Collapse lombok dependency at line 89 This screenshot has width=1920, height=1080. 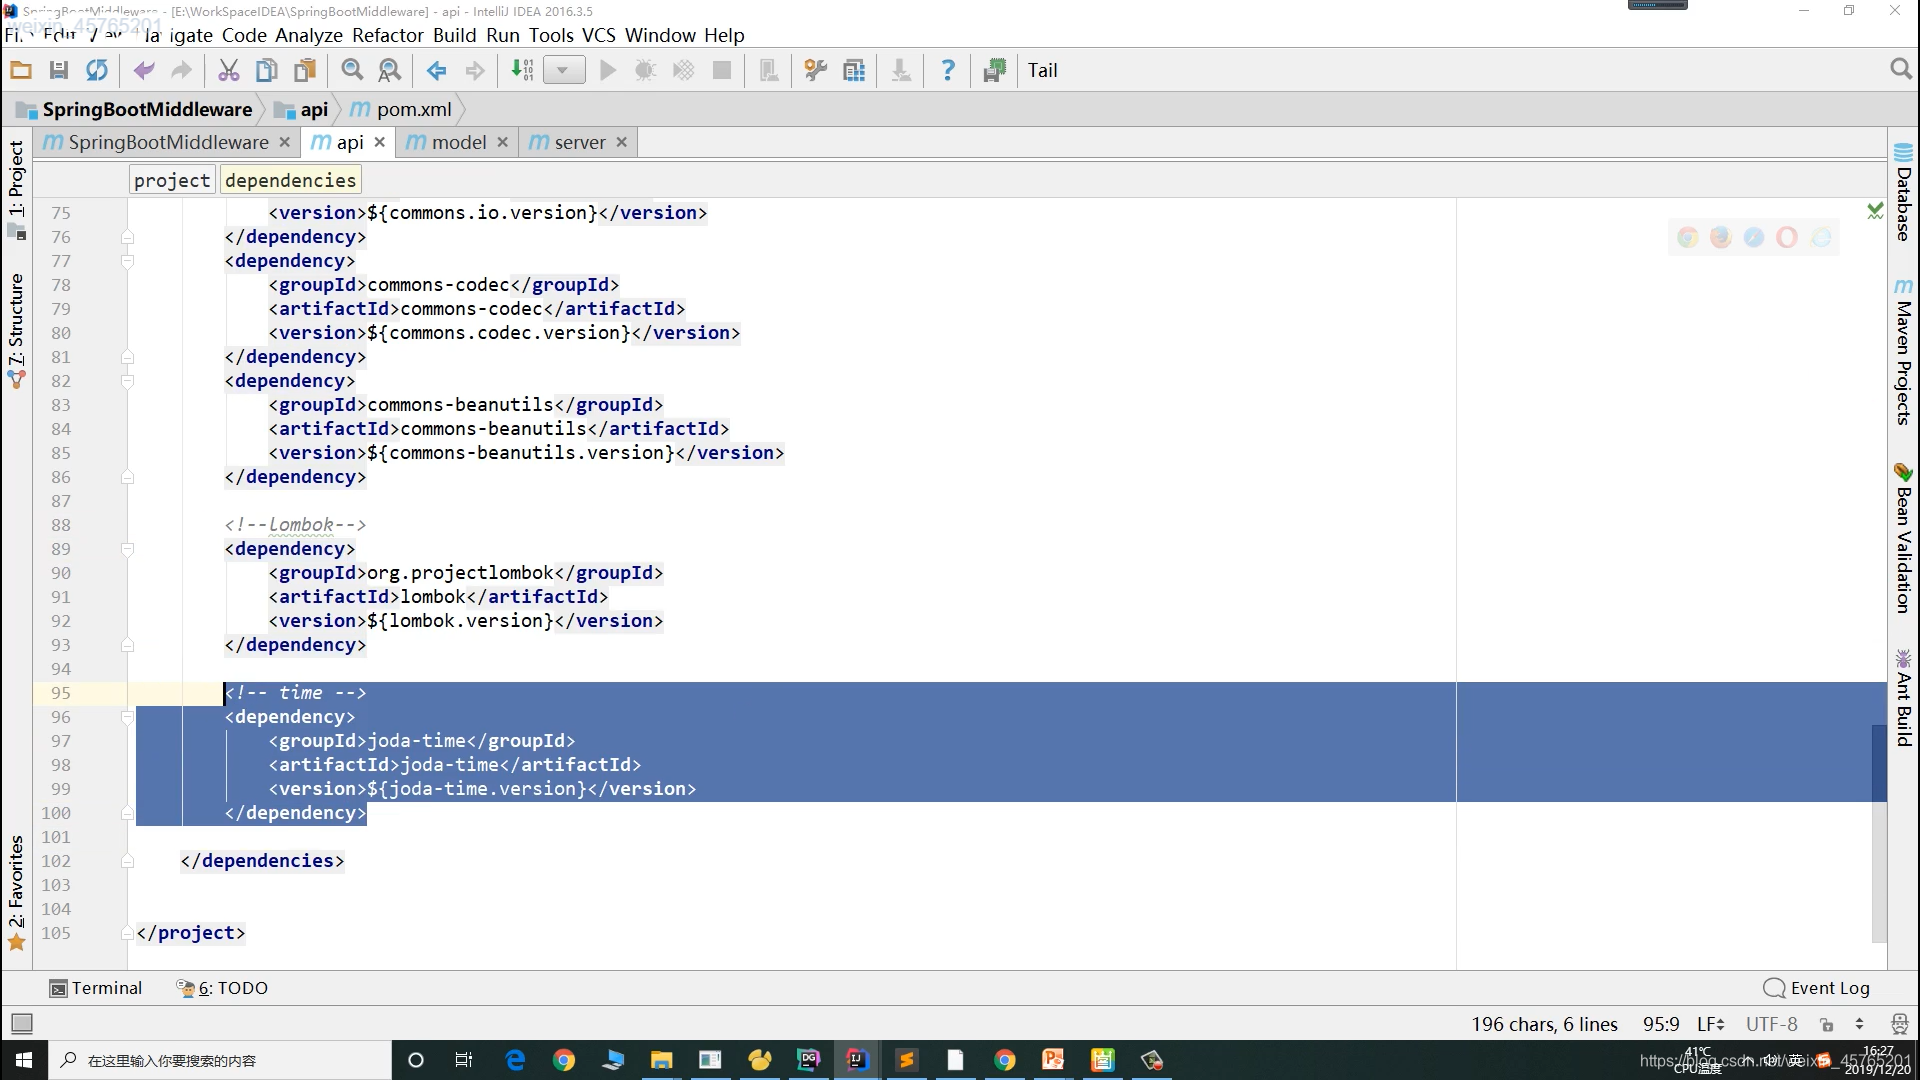tap(127, 549)
